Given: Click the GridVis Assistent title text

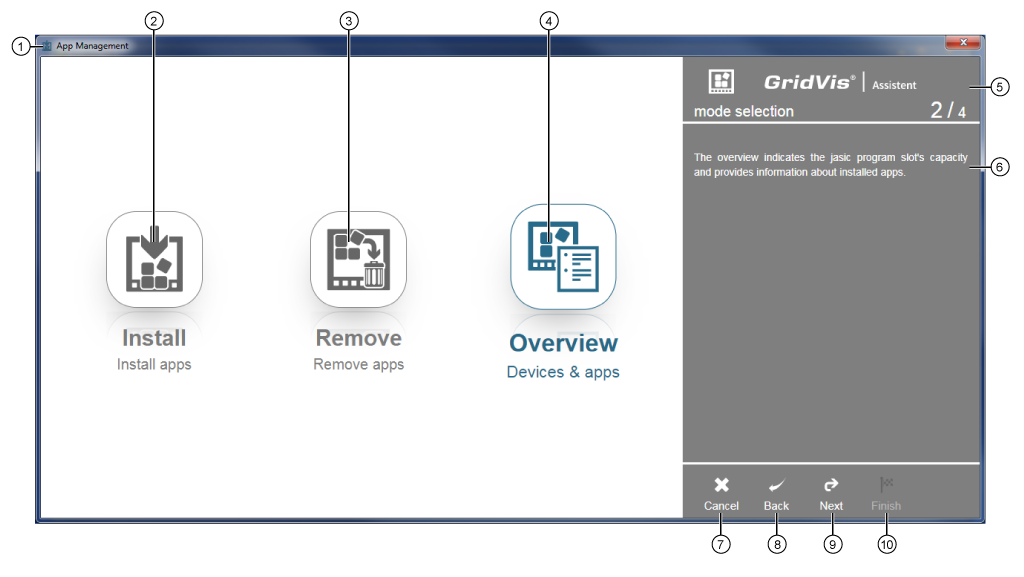Looking at the screenshot, I should coord(840,83).
